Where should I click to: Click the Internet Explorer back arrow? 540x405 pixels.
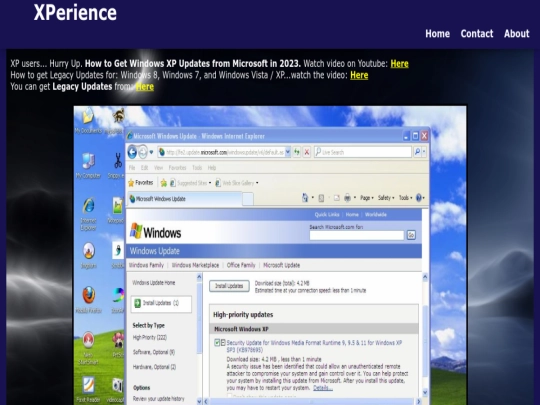[x=132, y=152]
